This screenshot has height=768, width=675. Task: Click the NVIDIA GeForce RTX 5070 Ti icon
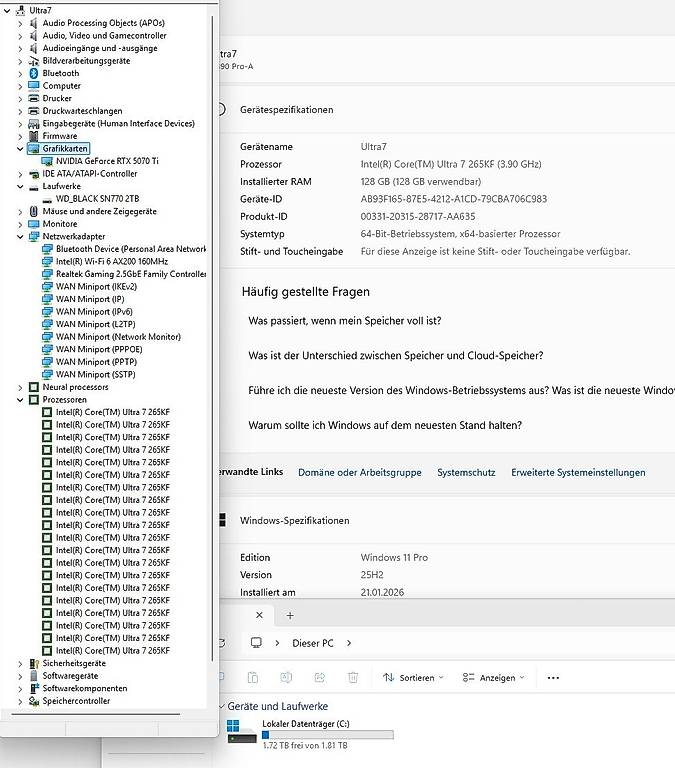tap(48, 161)
